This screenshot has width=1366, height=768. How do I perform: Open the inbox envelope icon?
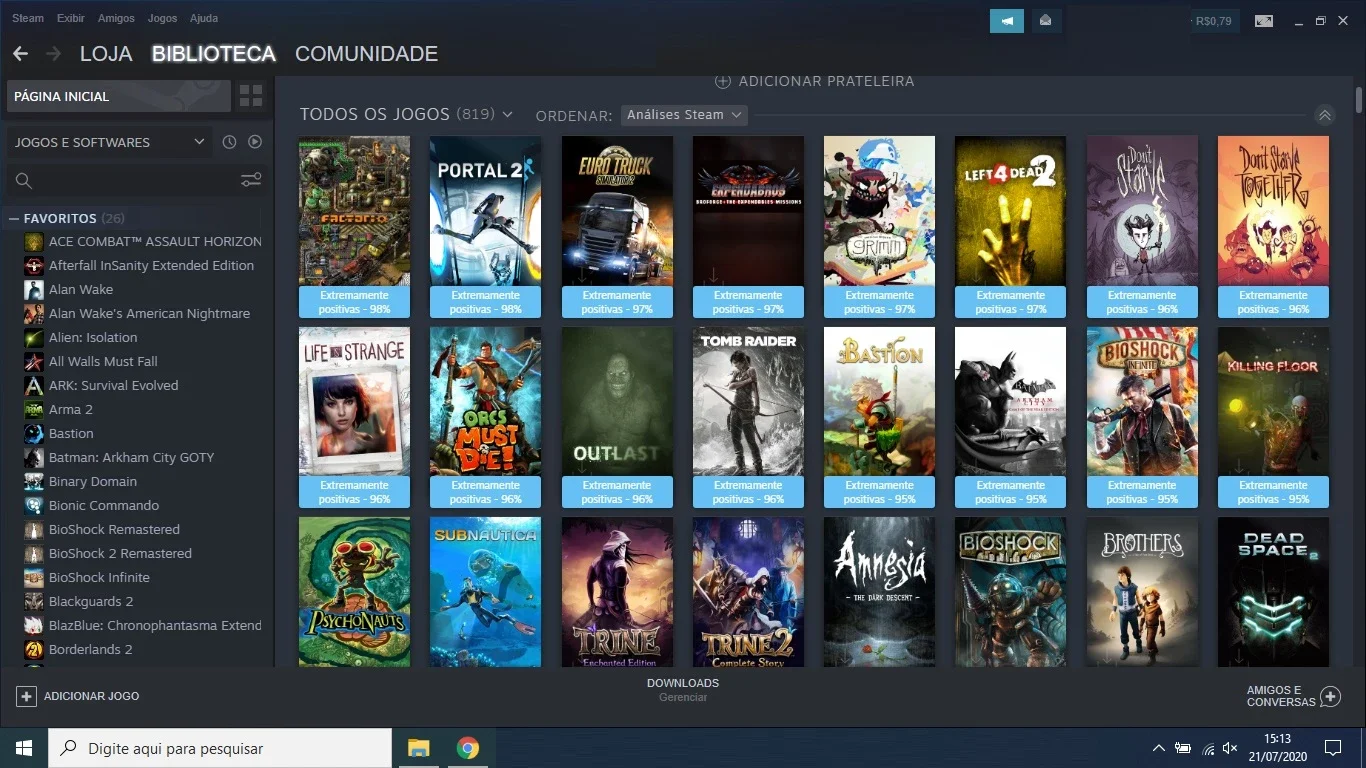point(1046,20)
